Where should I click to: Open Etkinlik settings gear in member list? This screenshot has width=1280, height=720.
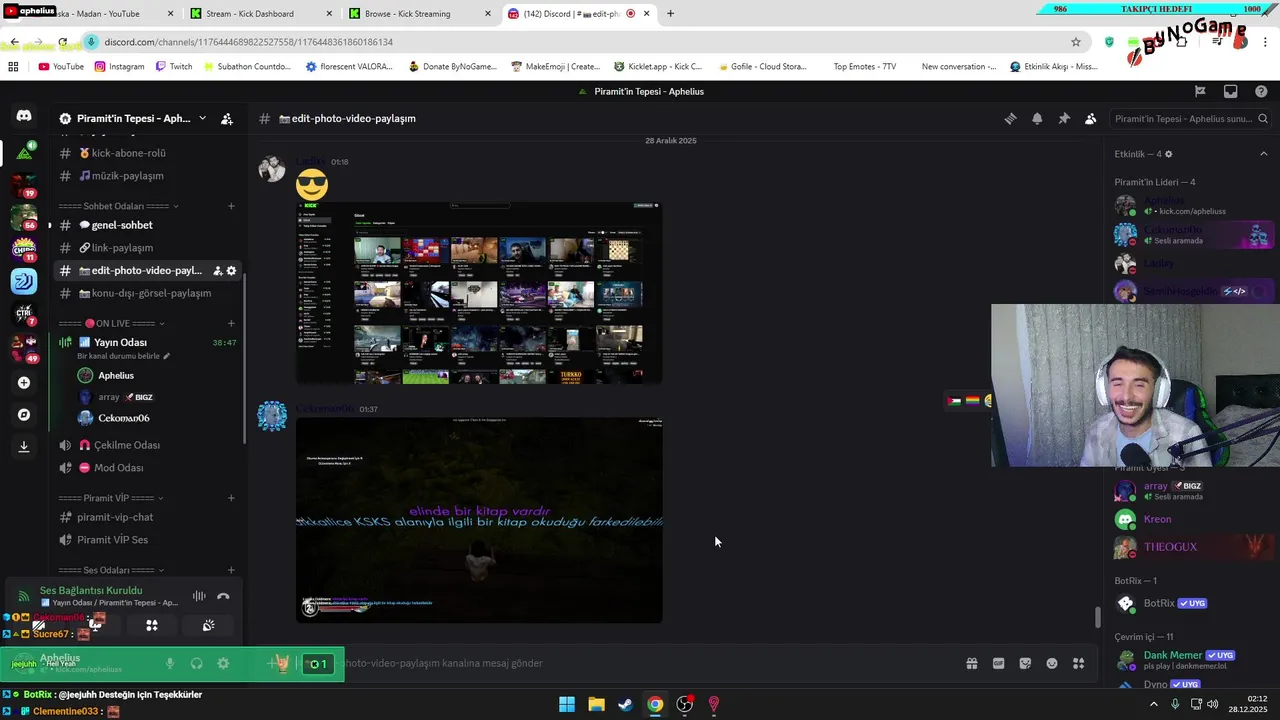coord(1168,154)
